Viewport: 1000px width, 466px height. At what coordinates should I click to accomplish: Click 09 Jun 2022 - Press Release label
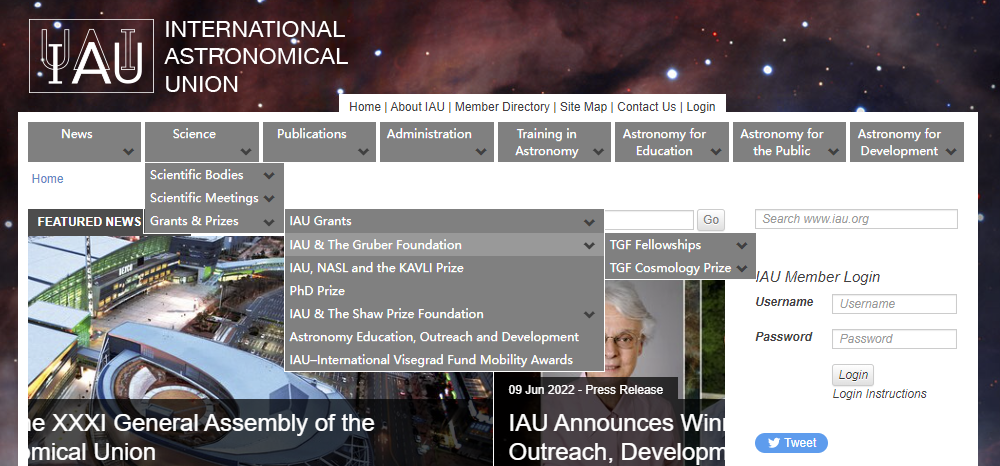(585, 390)
